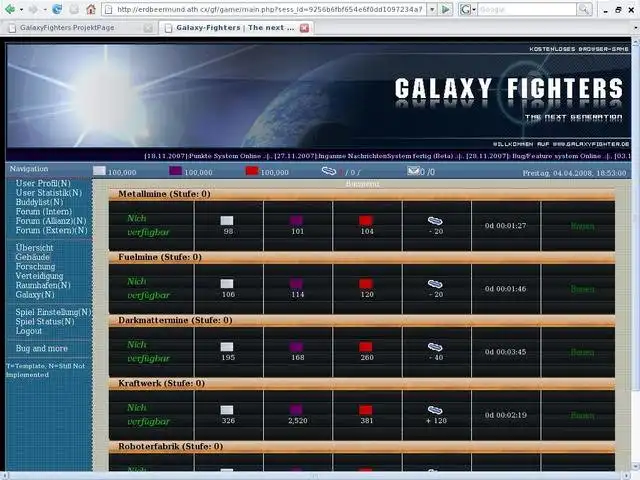Open Forum (Allianz)(N) link

(x=51, y=221)
